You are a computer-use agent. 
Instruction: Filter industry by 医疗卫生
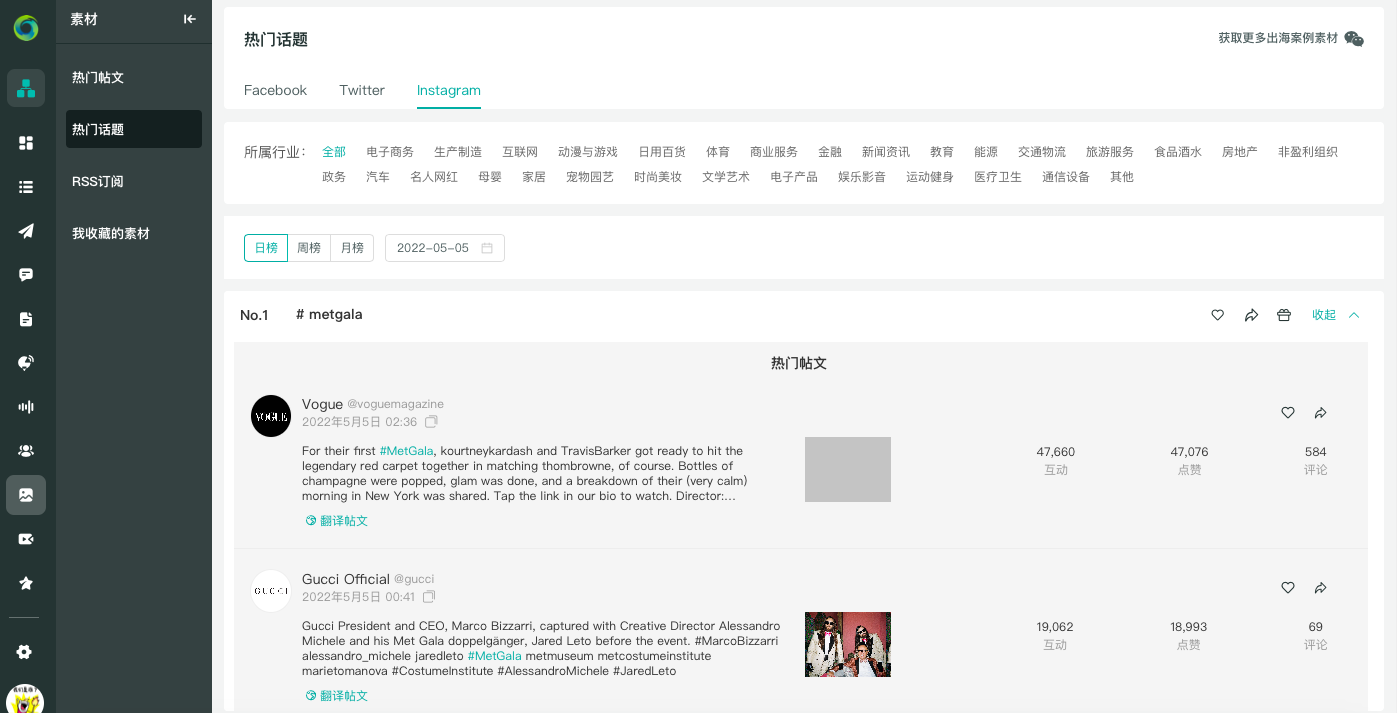click(998, 177)
